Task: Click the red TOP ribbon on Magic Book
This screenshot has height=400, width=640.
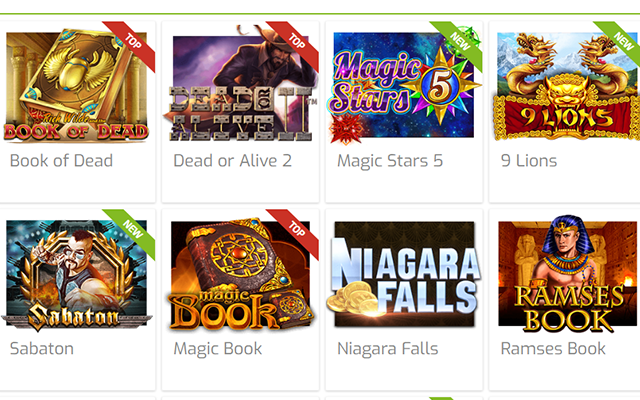Action: click(x=293, y=234)
